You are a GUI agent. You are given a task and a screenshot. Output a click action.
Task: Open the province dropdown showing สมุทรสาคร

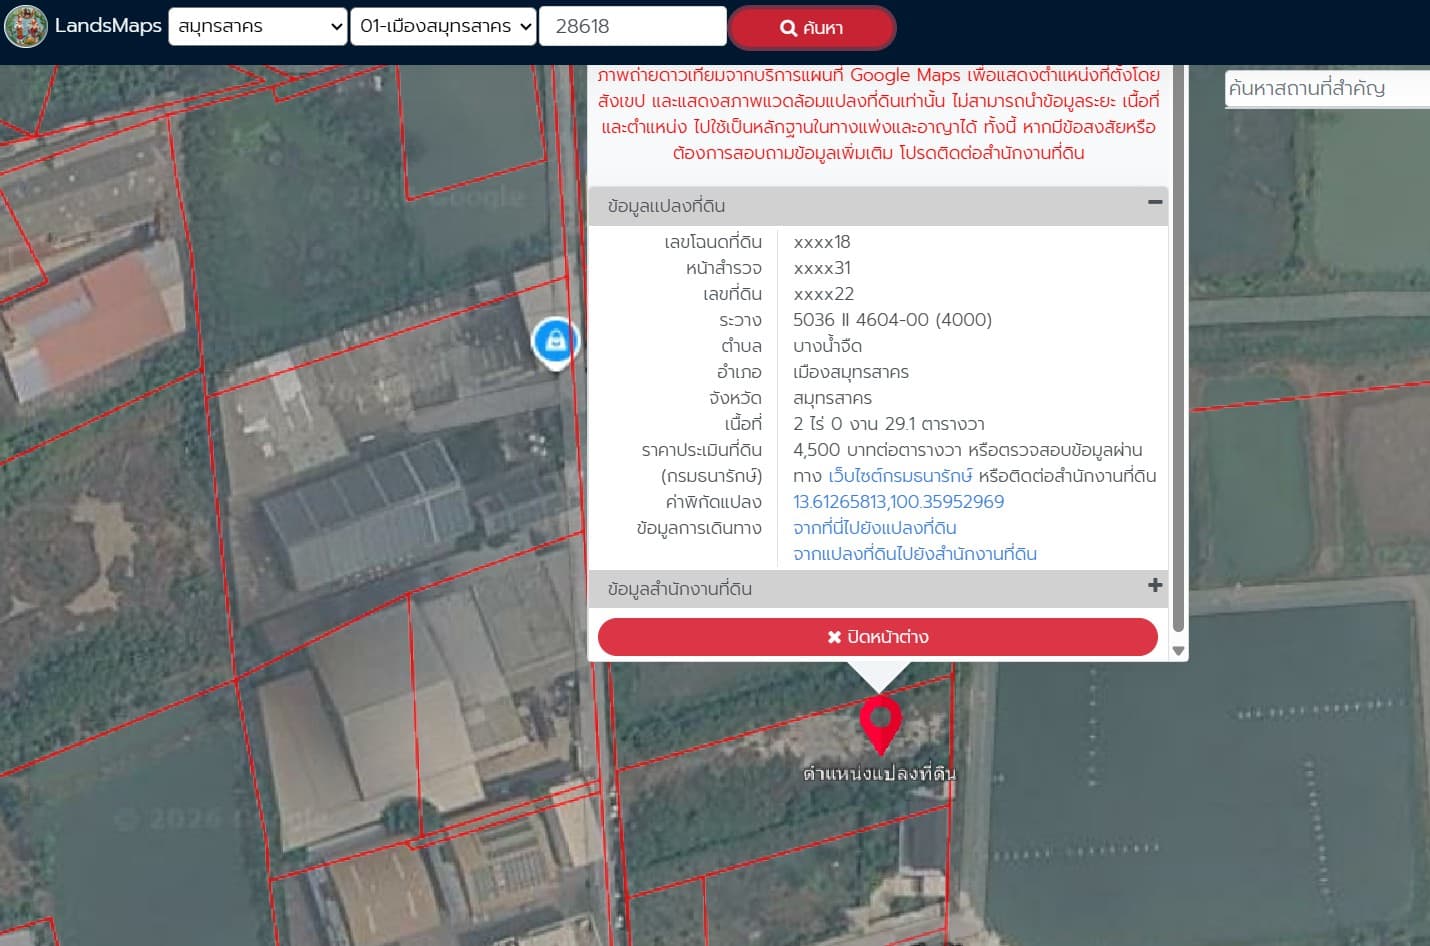[x=258, y=26]
